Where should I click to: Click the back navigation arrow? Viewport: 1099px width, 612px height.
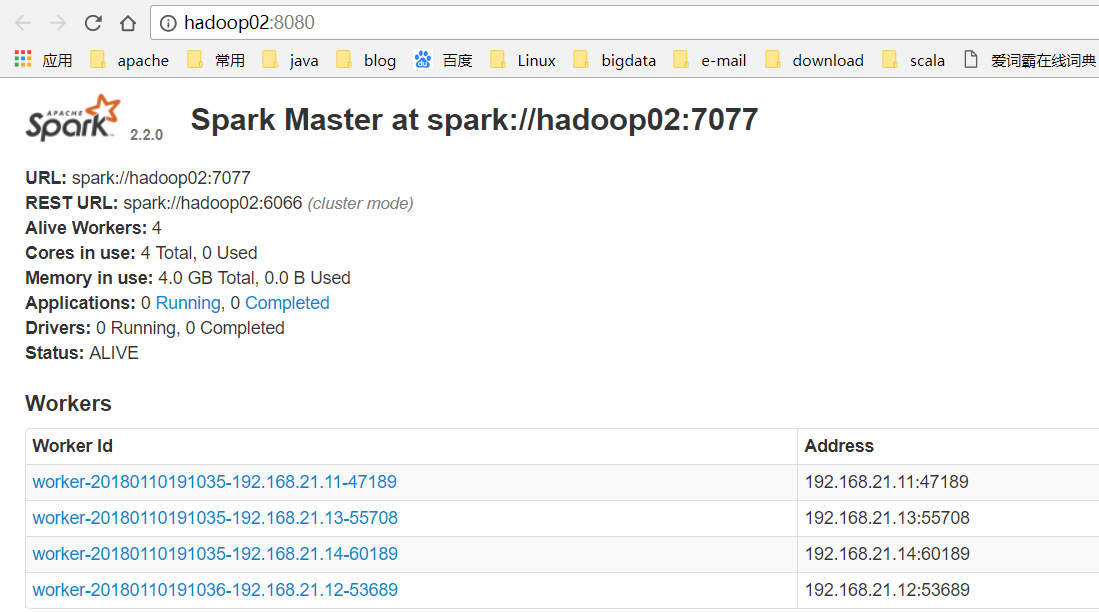click(x=22, y=22)
